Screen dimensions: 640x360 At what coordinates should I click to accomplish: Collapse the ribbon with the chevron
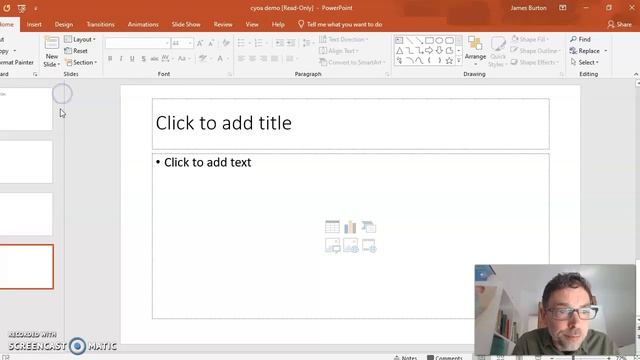[x=636, y=74]
